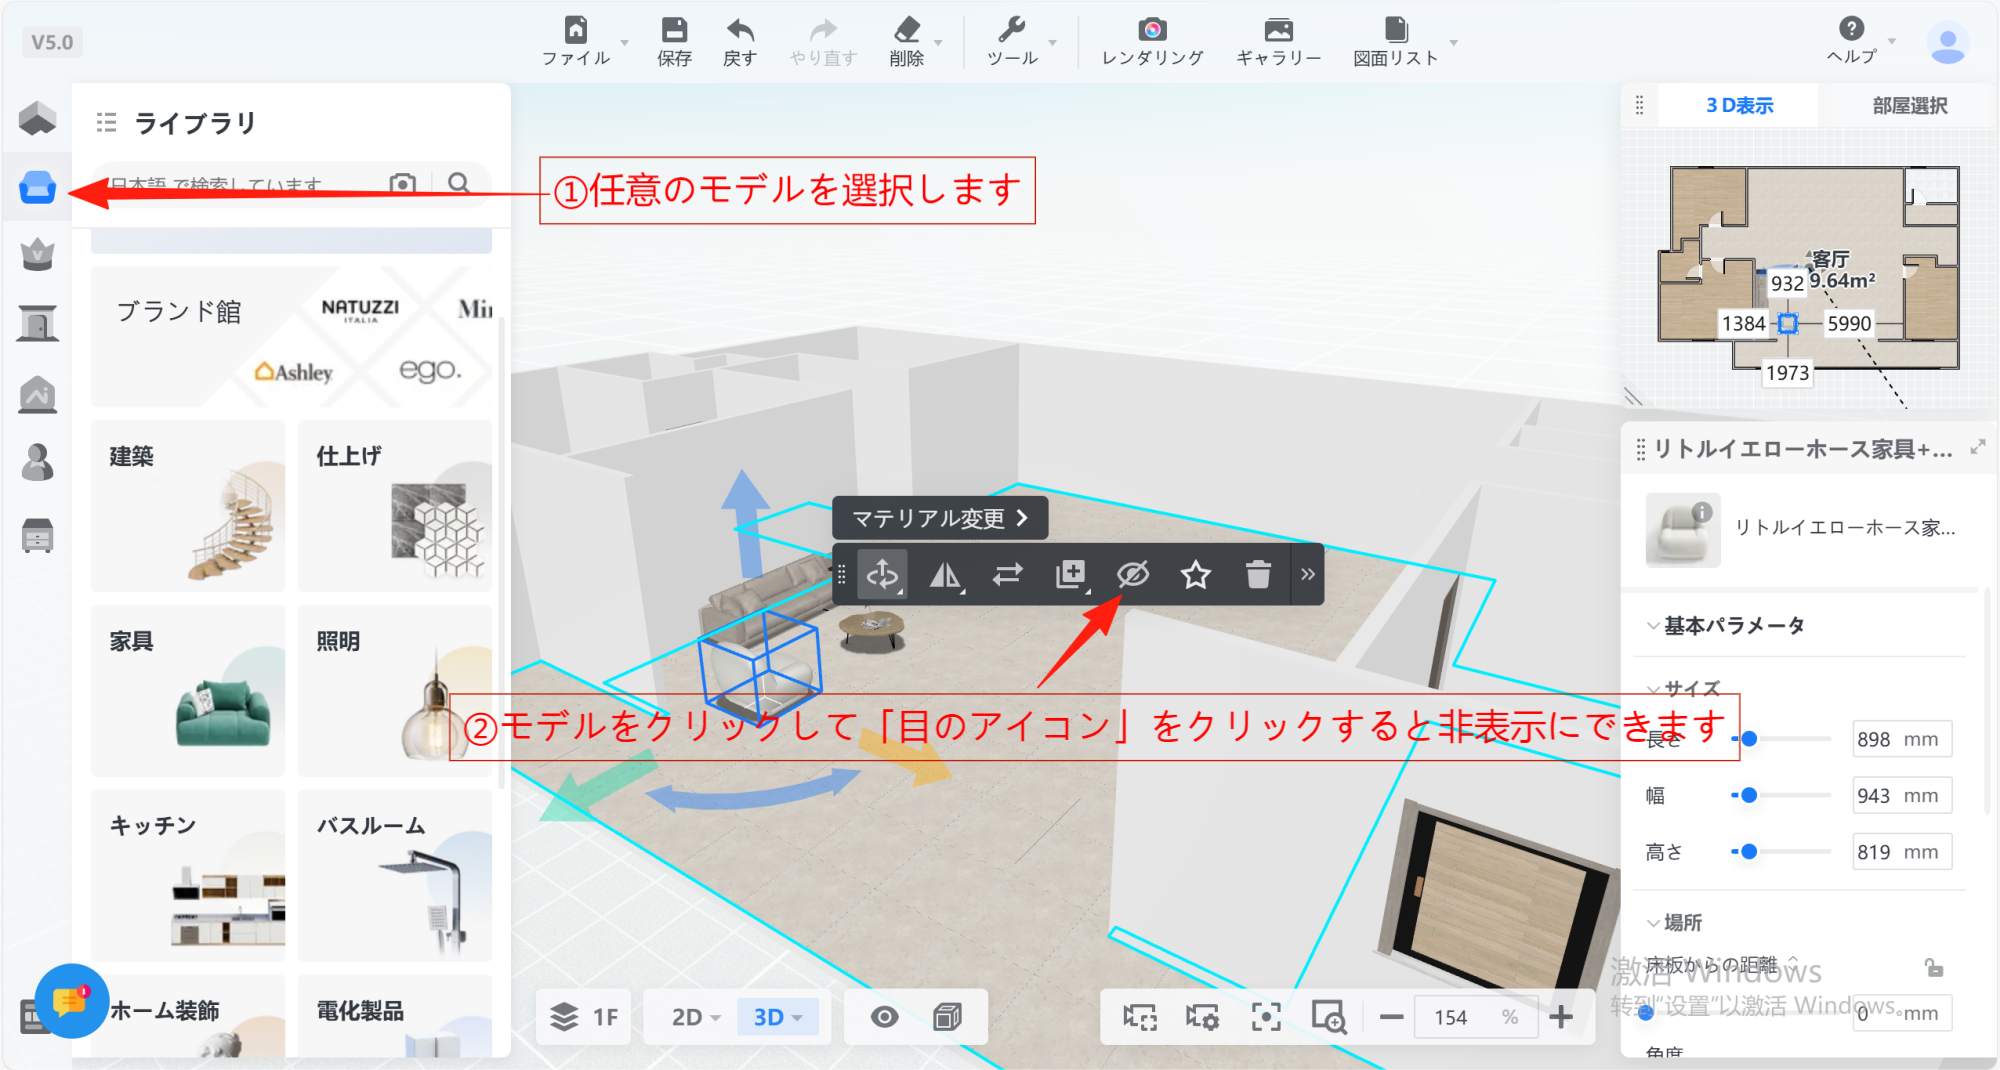Toggle the ライブラリ list view icon
Viewport: 2000px width, 1070px height.
click(106, 123)
